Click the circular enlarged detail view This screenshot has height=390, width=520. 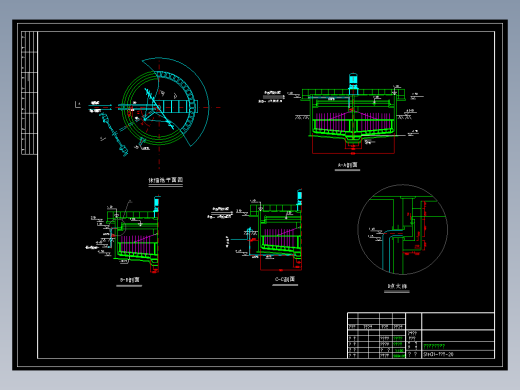coord(402,229)
